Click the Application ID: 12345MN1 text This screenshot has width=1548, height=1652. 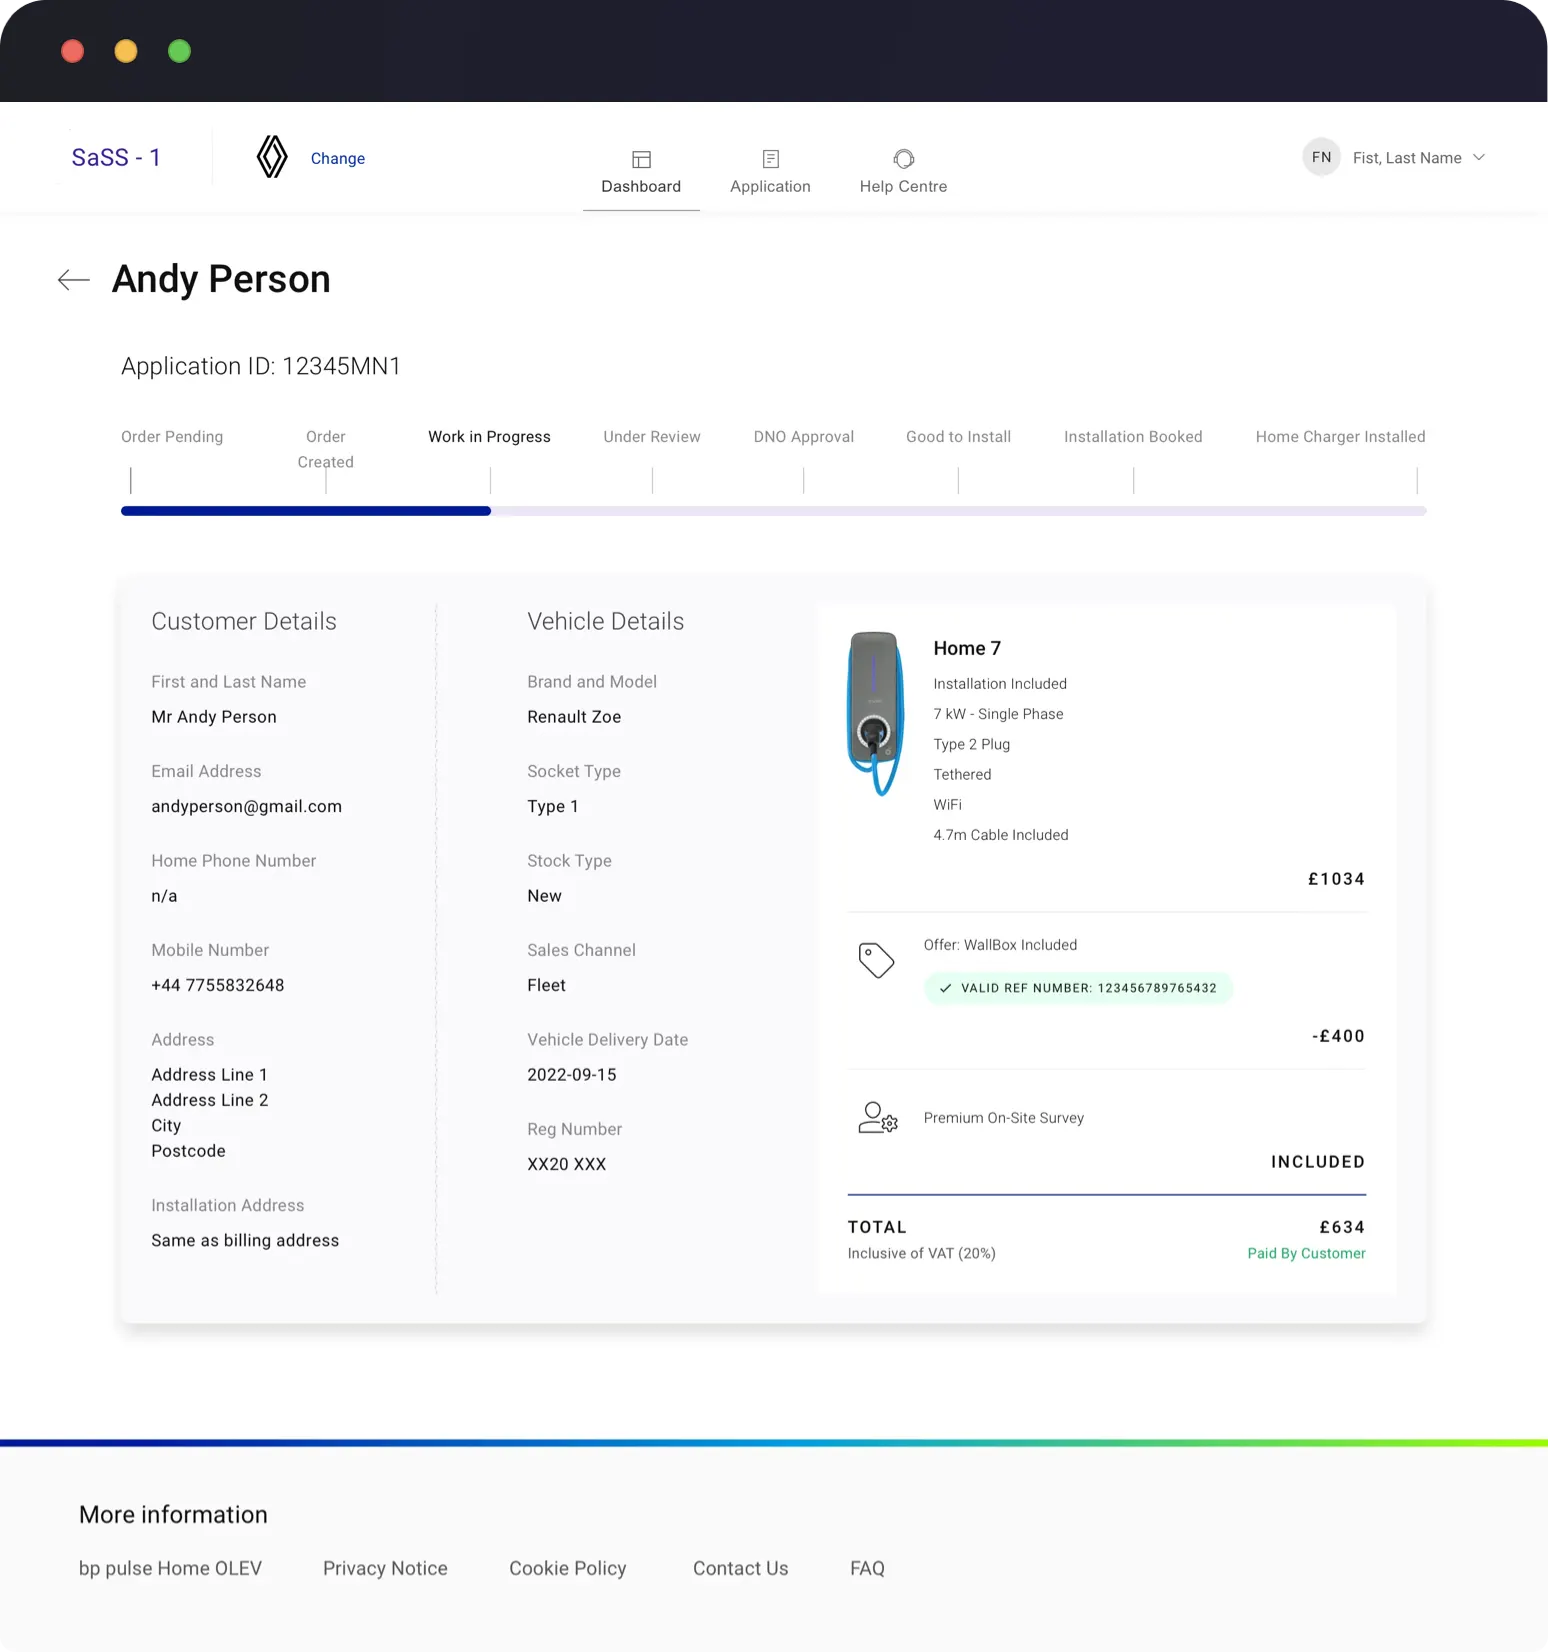261,366
